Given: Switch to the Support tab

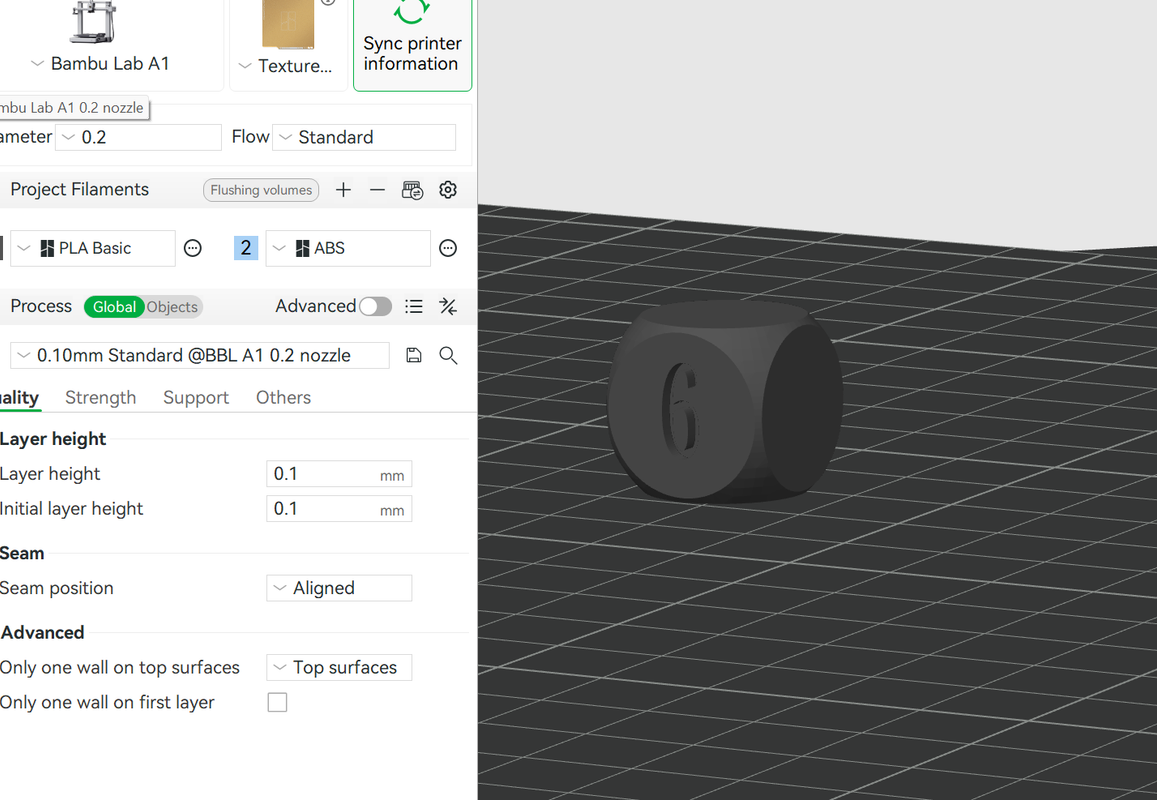Looking at the screenshot, I should coord(196,397).
